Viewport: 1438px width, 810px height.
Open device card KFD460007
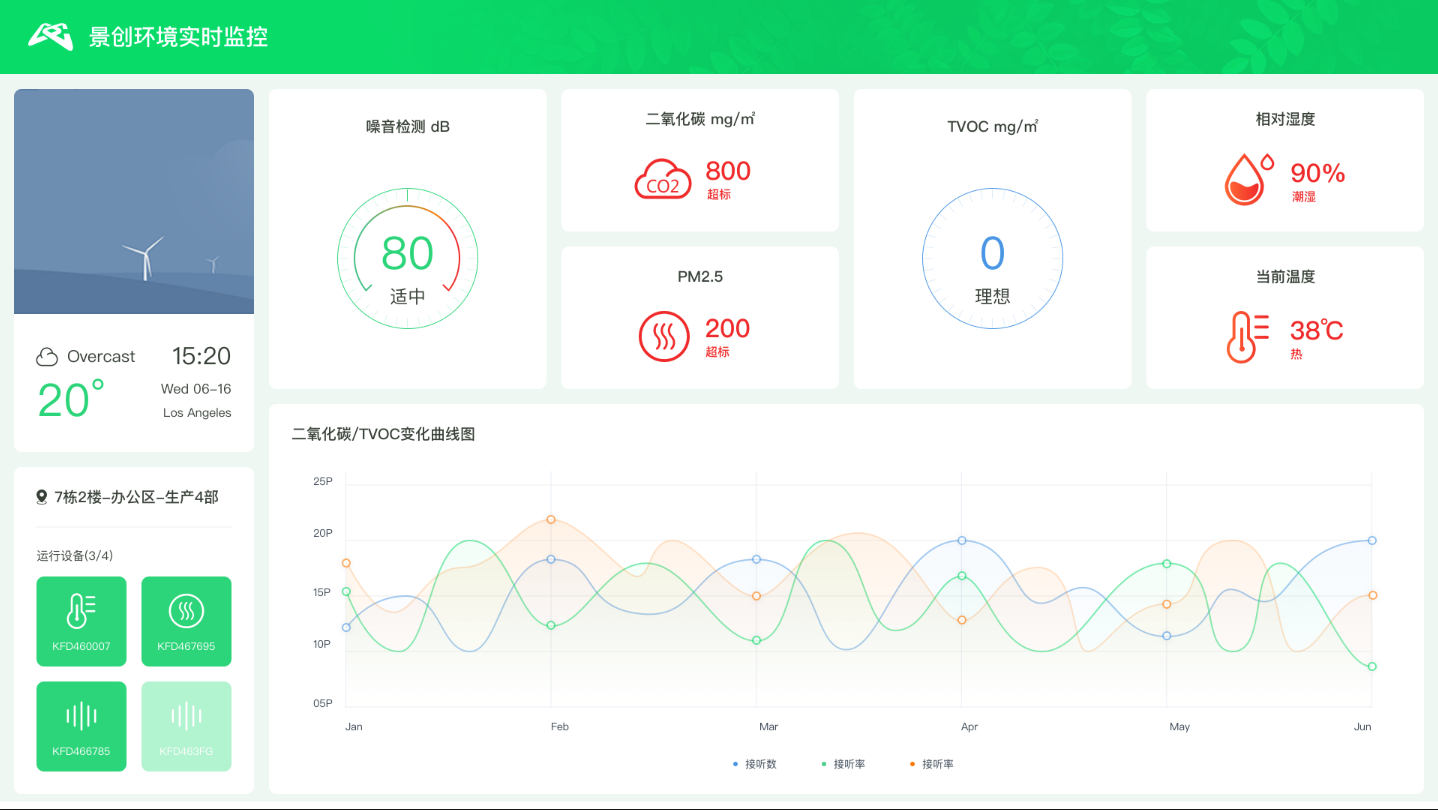point(82,621)
